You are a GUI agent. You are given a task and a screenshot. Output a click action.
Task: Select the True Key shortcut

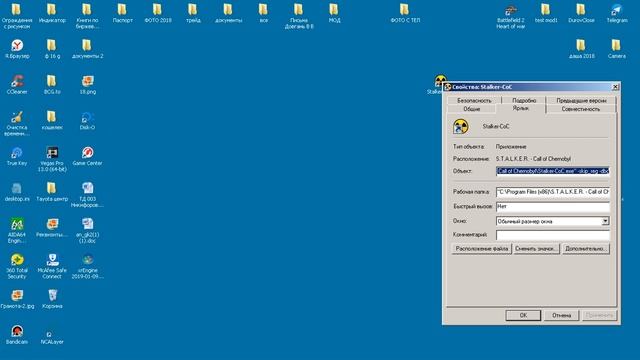coord(17,156)
